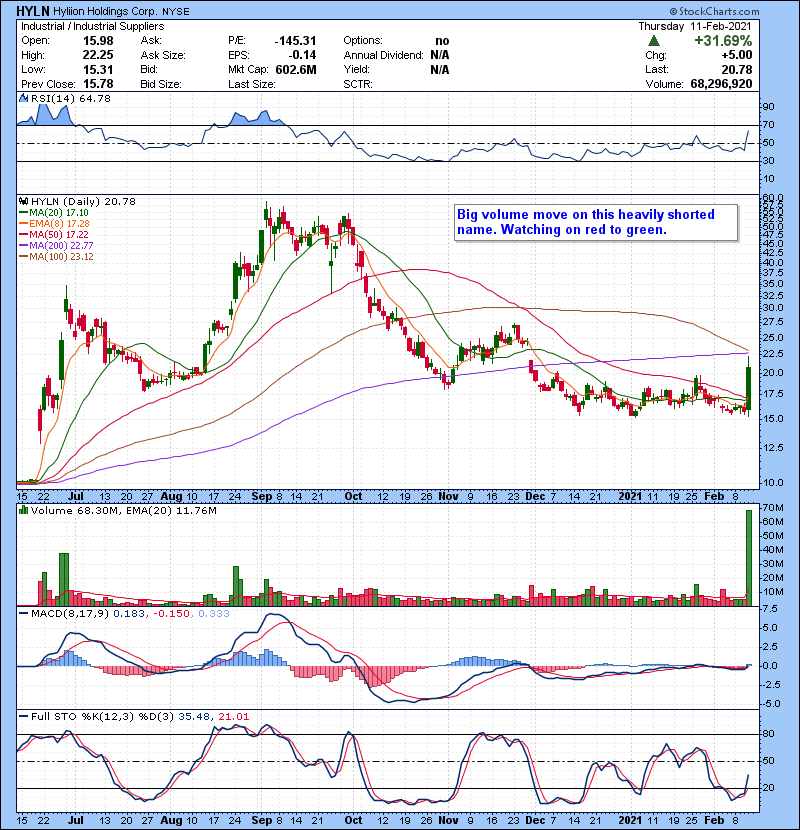Click the HYLN ticker symbol
800x830 pixels.
pos(33,11)
